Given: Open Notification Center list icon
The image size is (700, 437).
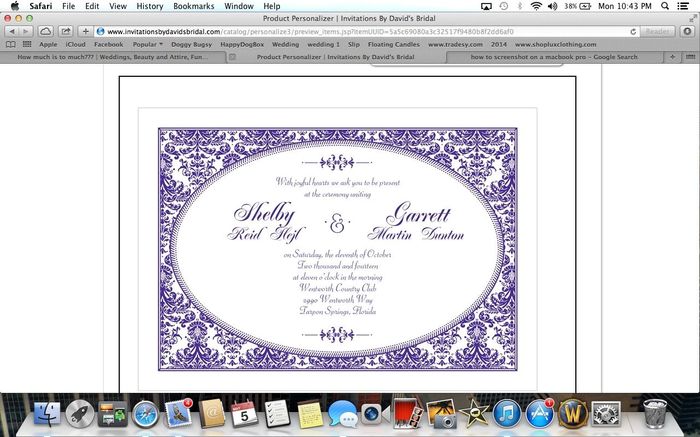Looking at the screenshot, I should tap(683, 6).
